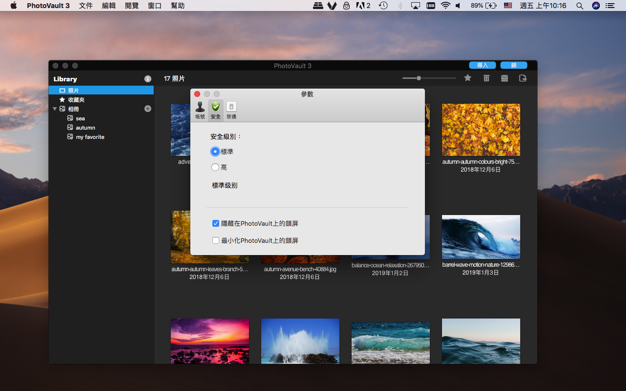Select the autumn colours bright leaves thumbnail
Screen dimensions: 626x391
point(481,130)
